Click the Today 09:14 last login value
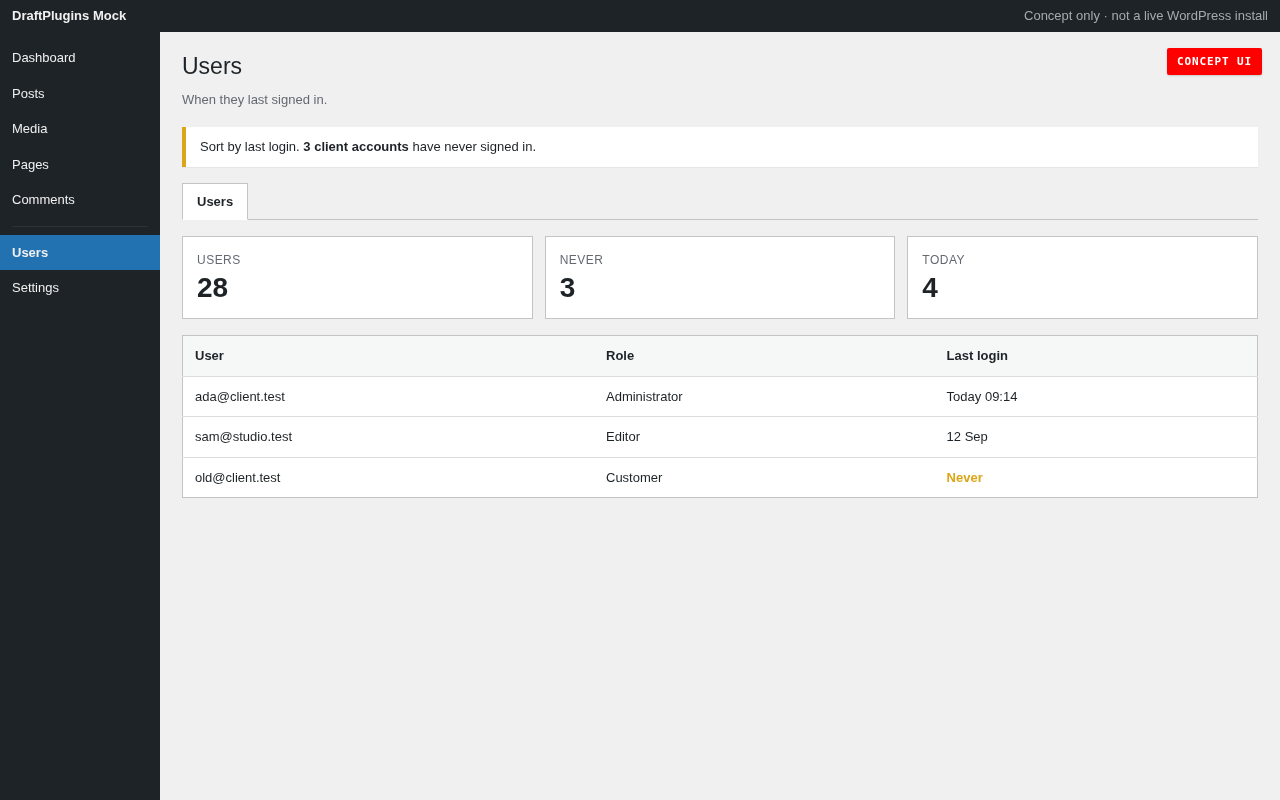Viewport: 1280px width, 800px height. coord(982,397)
